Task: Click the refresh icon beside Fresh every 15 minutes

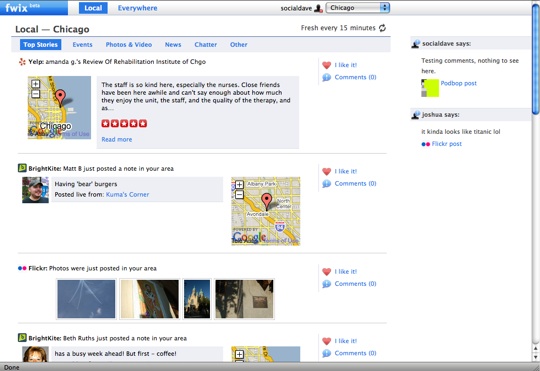Action: [382, 28]
